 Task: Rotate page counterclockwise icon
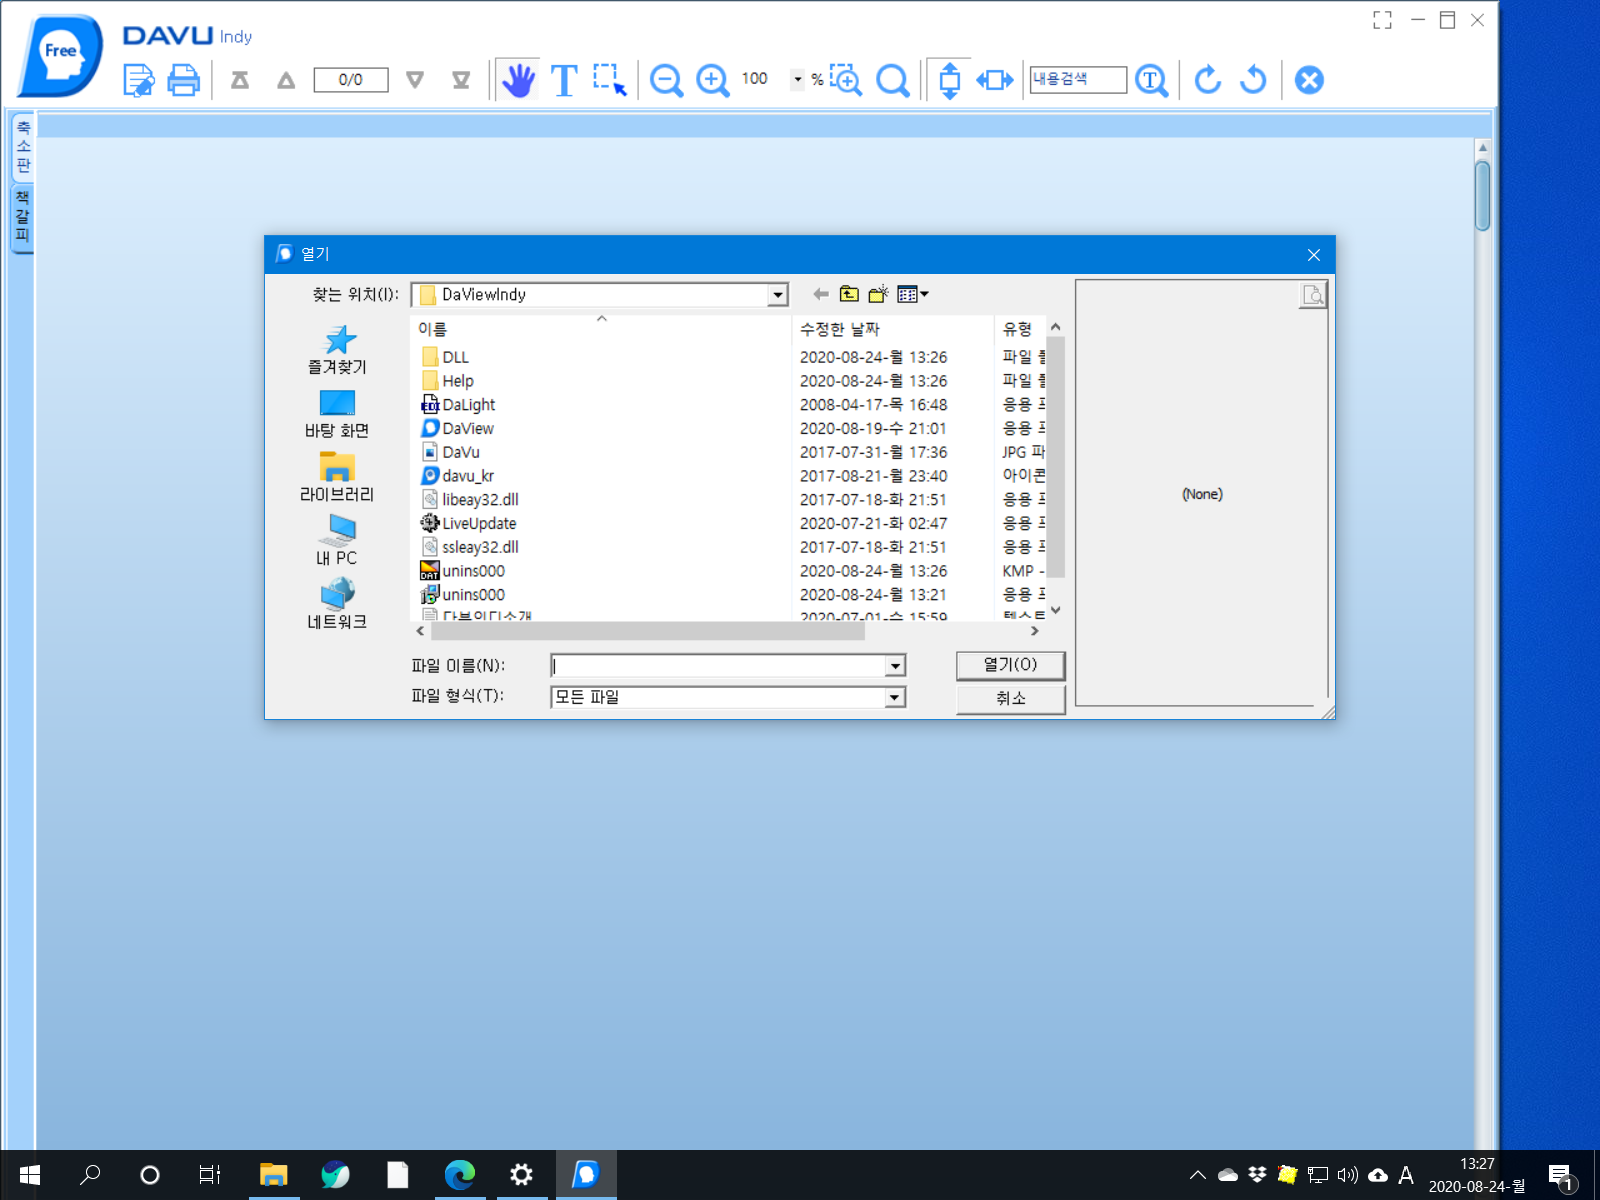[1253, 80]
